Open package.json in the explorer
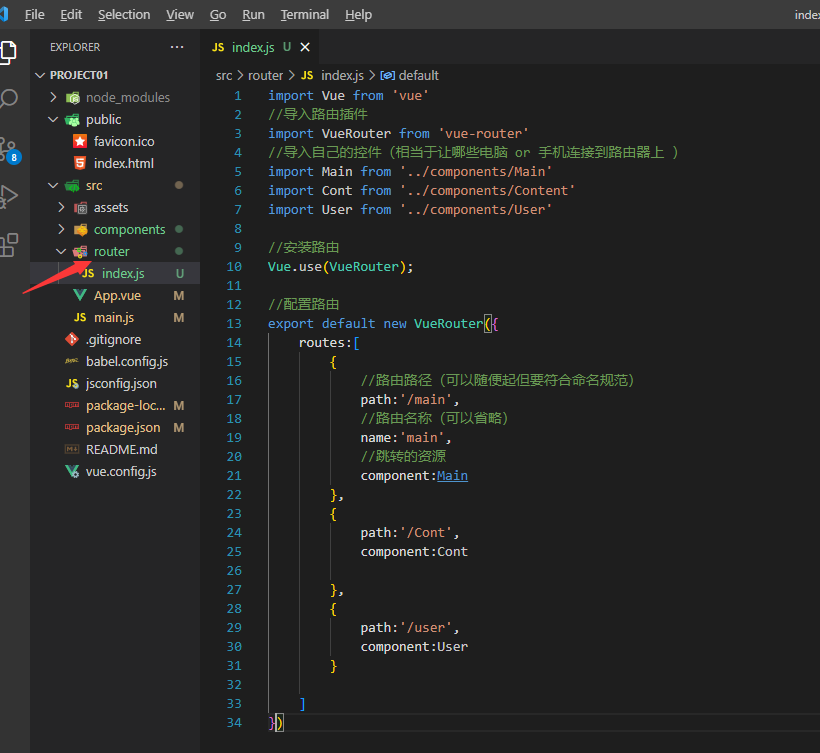This screenshot has height=753, width=820. pos(122,427)
